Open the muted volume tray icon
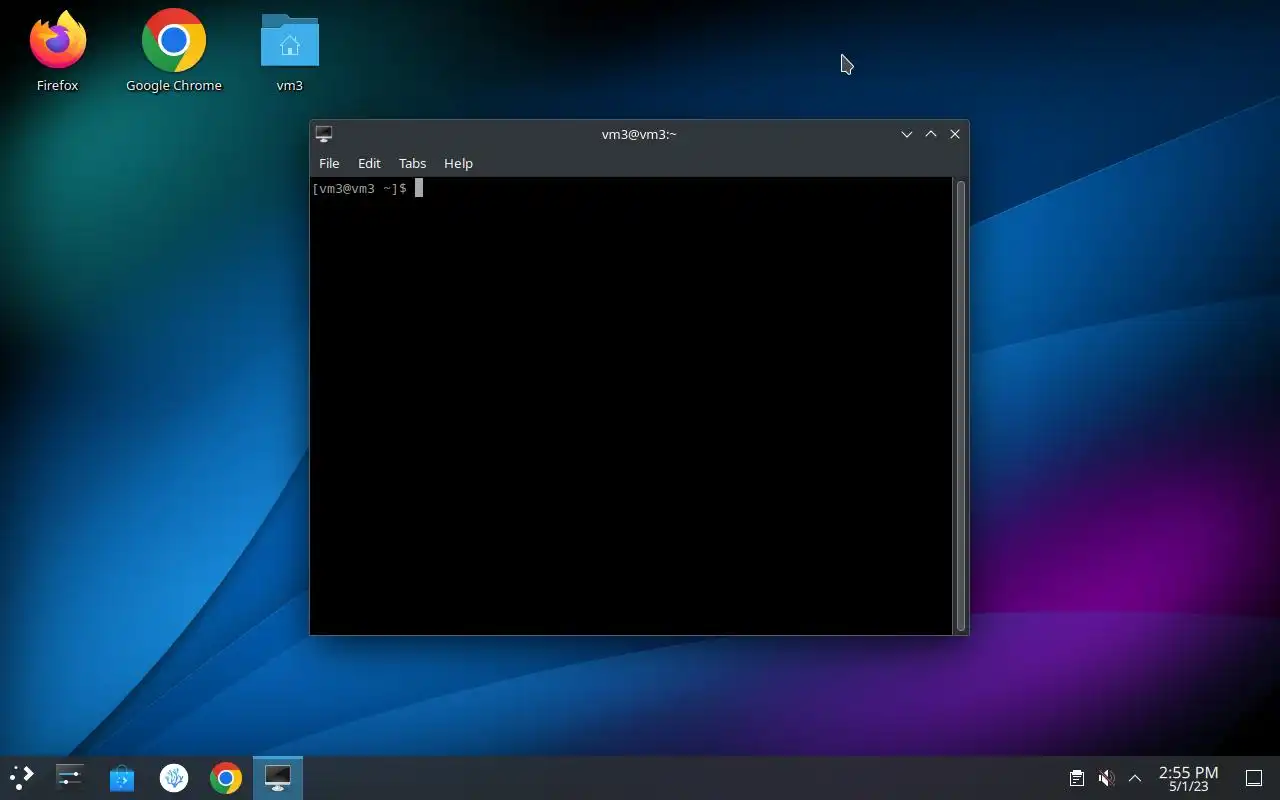Image resolution: width=1280 pixels, height=800 pixels. click(x=1106, y=777)
